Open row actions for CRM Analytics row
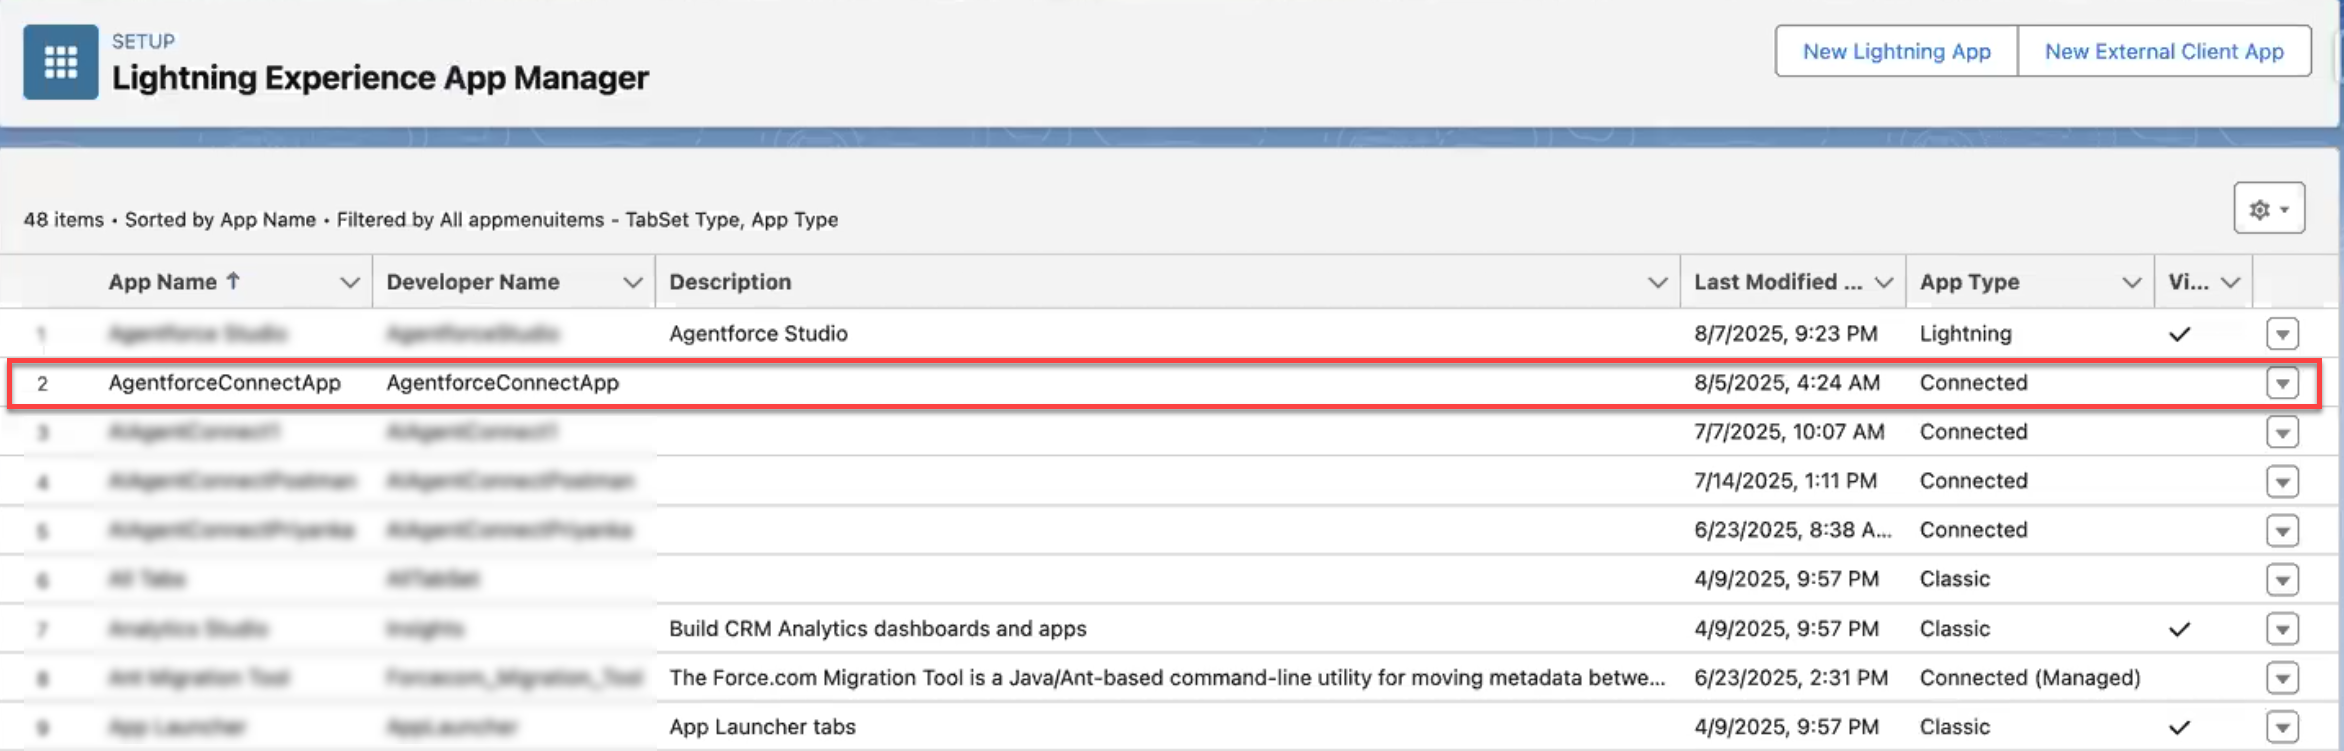The image size is (2344, 751). (2282, 629)
